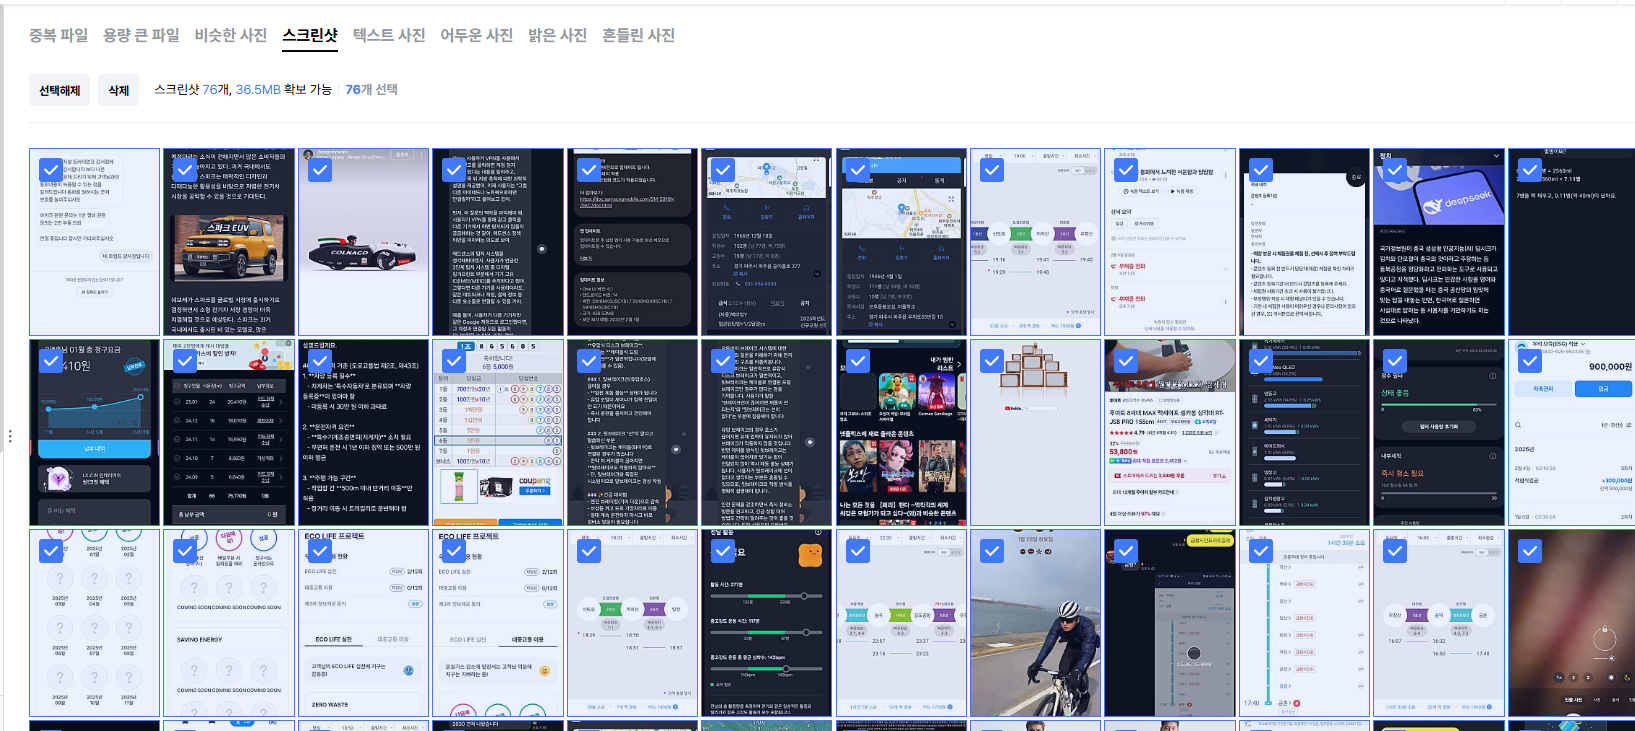Click the 선택해제 button
Viewport: 1635px width, 731px height.
coord(60,90)
